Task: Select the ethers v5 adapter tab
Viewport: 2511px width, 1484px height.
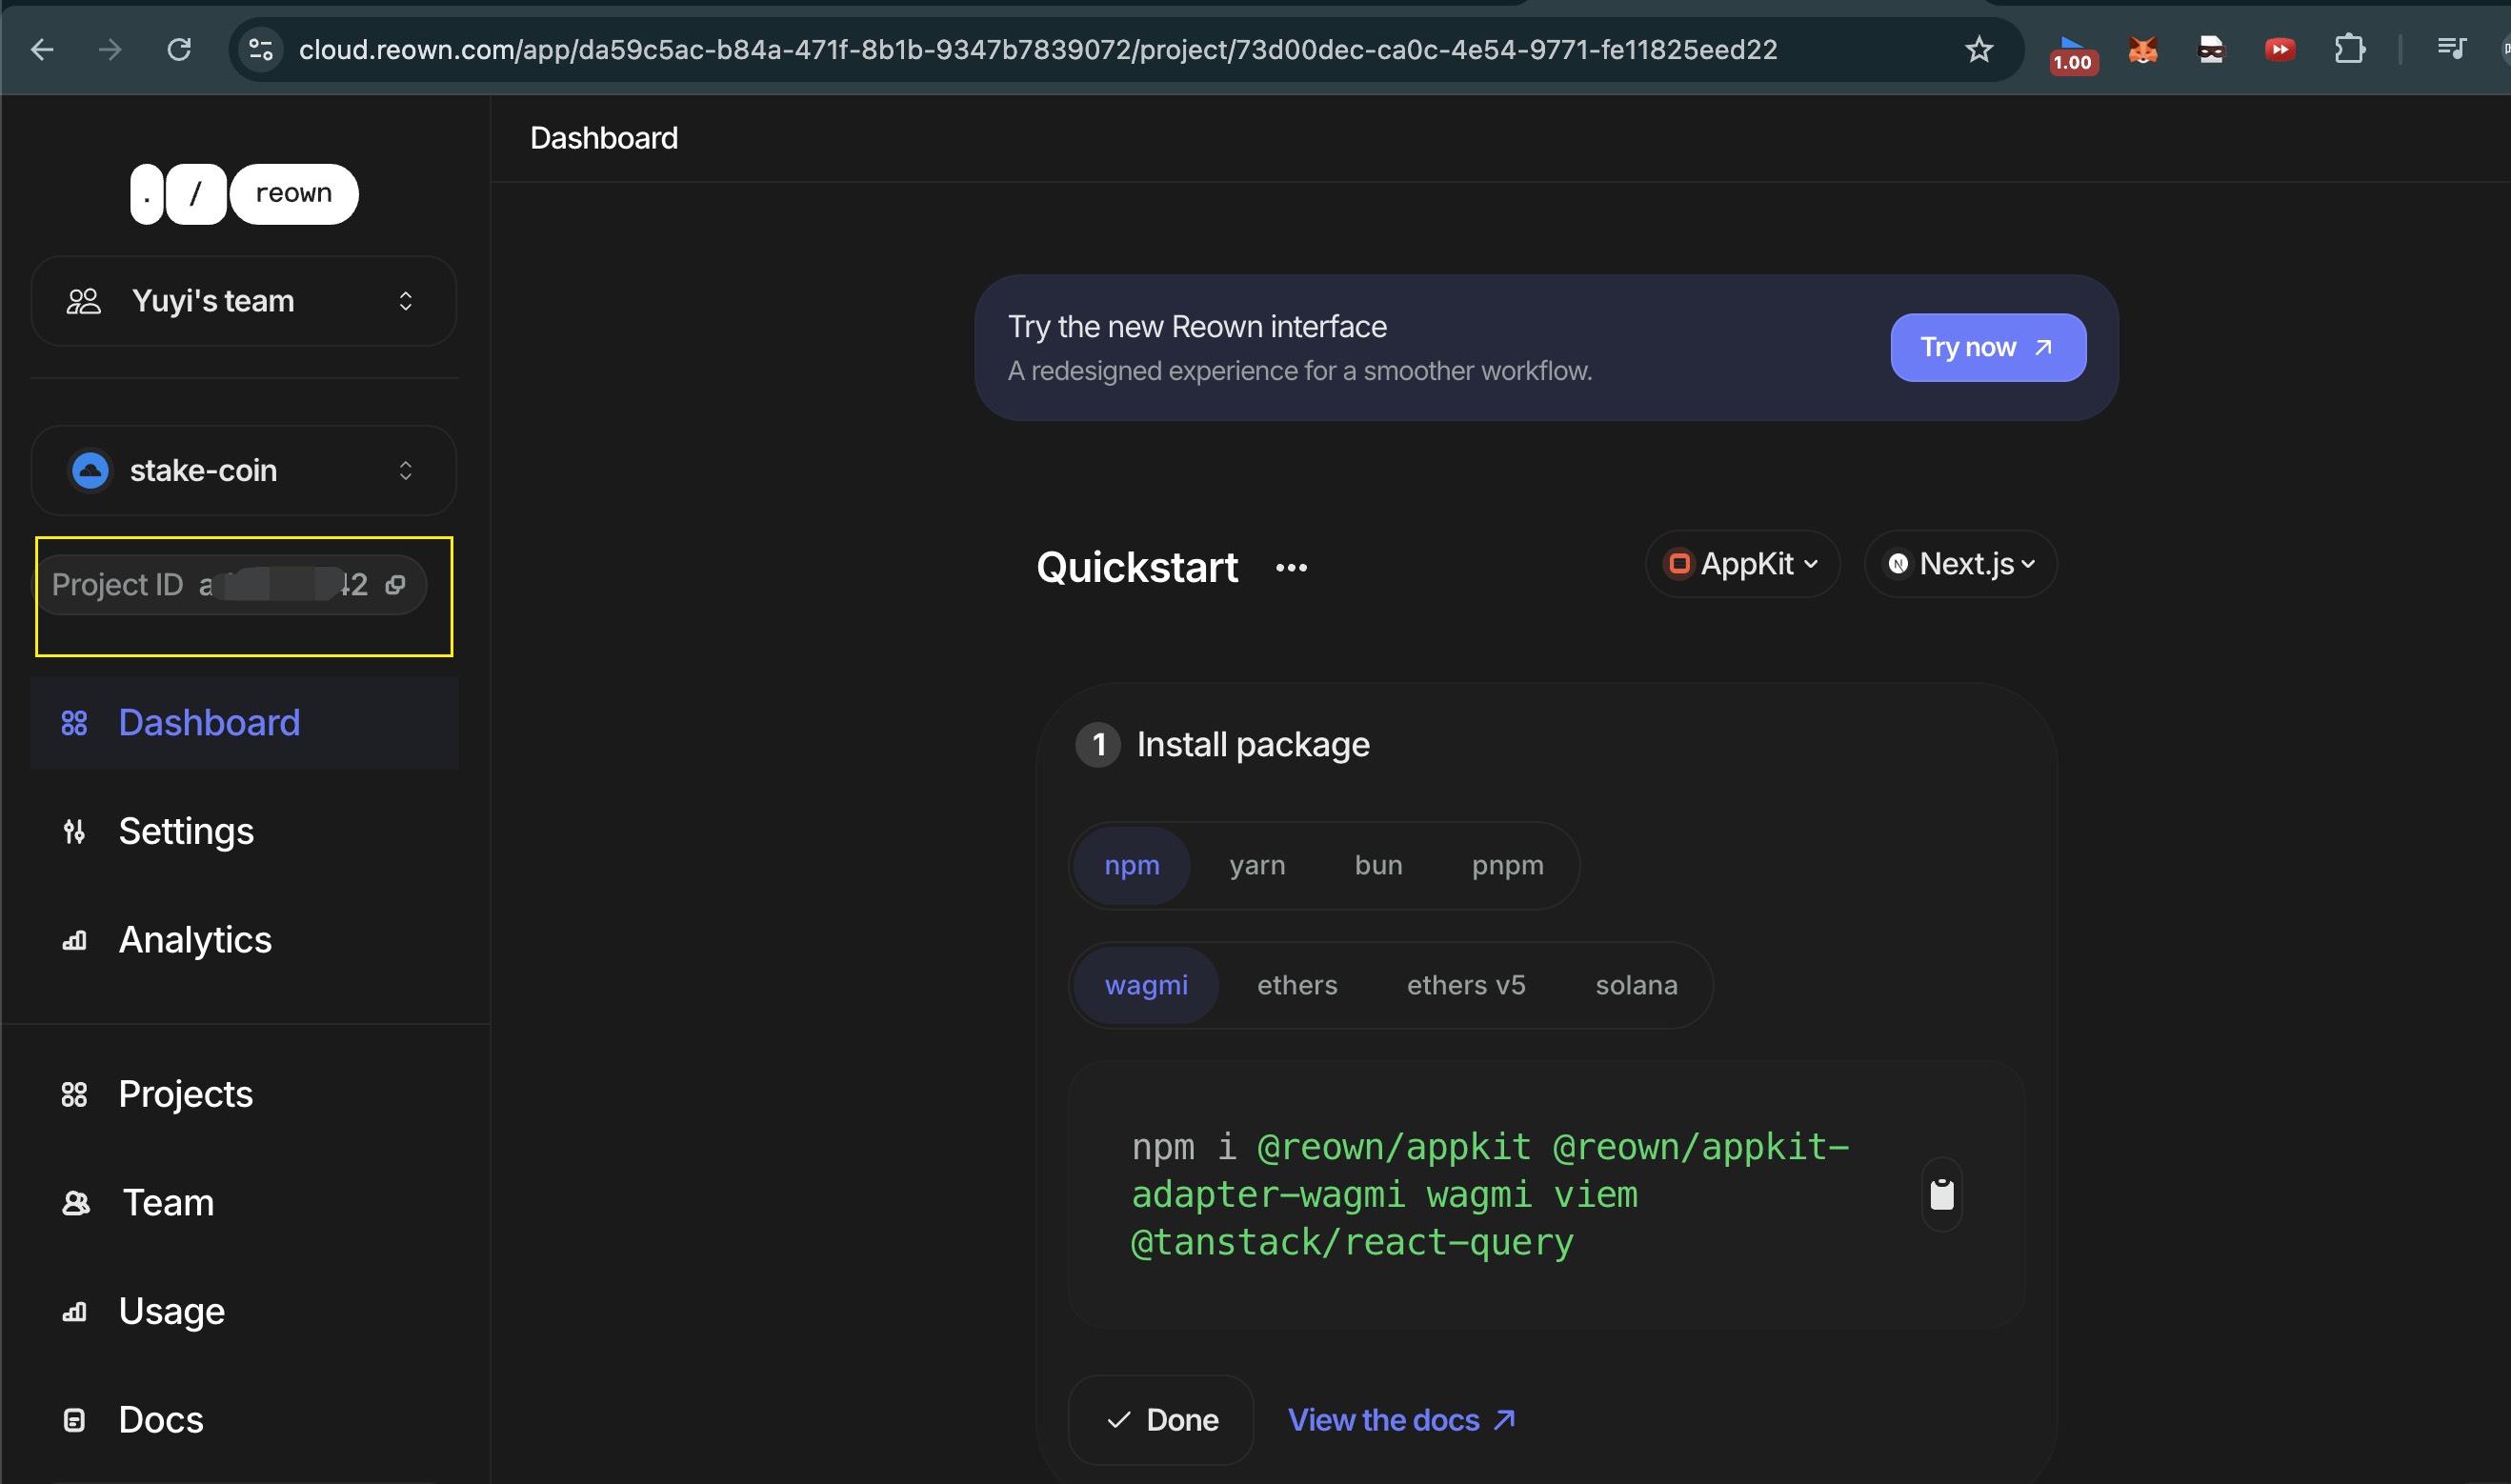Action: (1466, 985)
